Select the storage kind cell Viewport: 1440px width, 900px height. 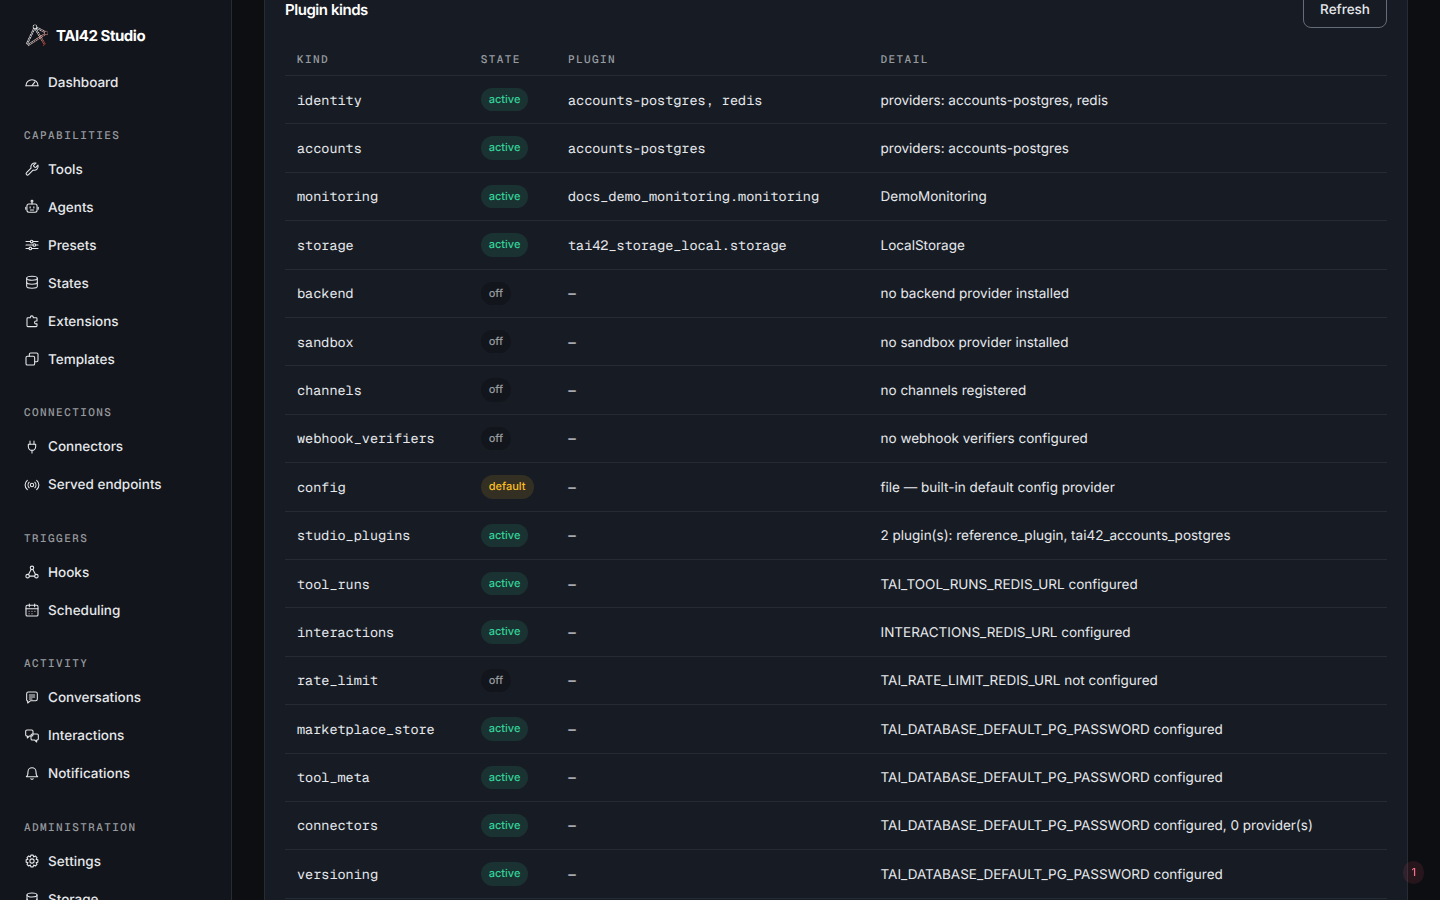325,246
